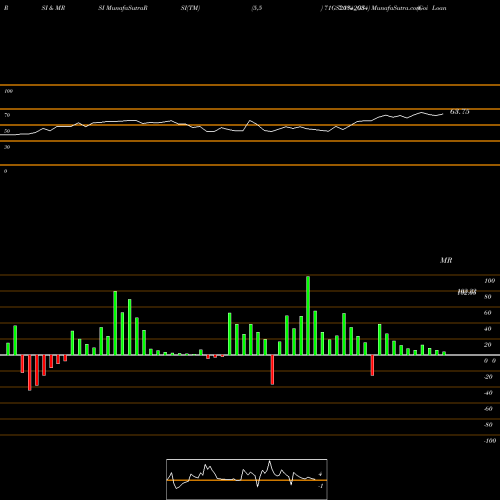Viewport: 500px width, 500px height.
Task: Click the -40 label on histogram axis
Action: (488, 393)
